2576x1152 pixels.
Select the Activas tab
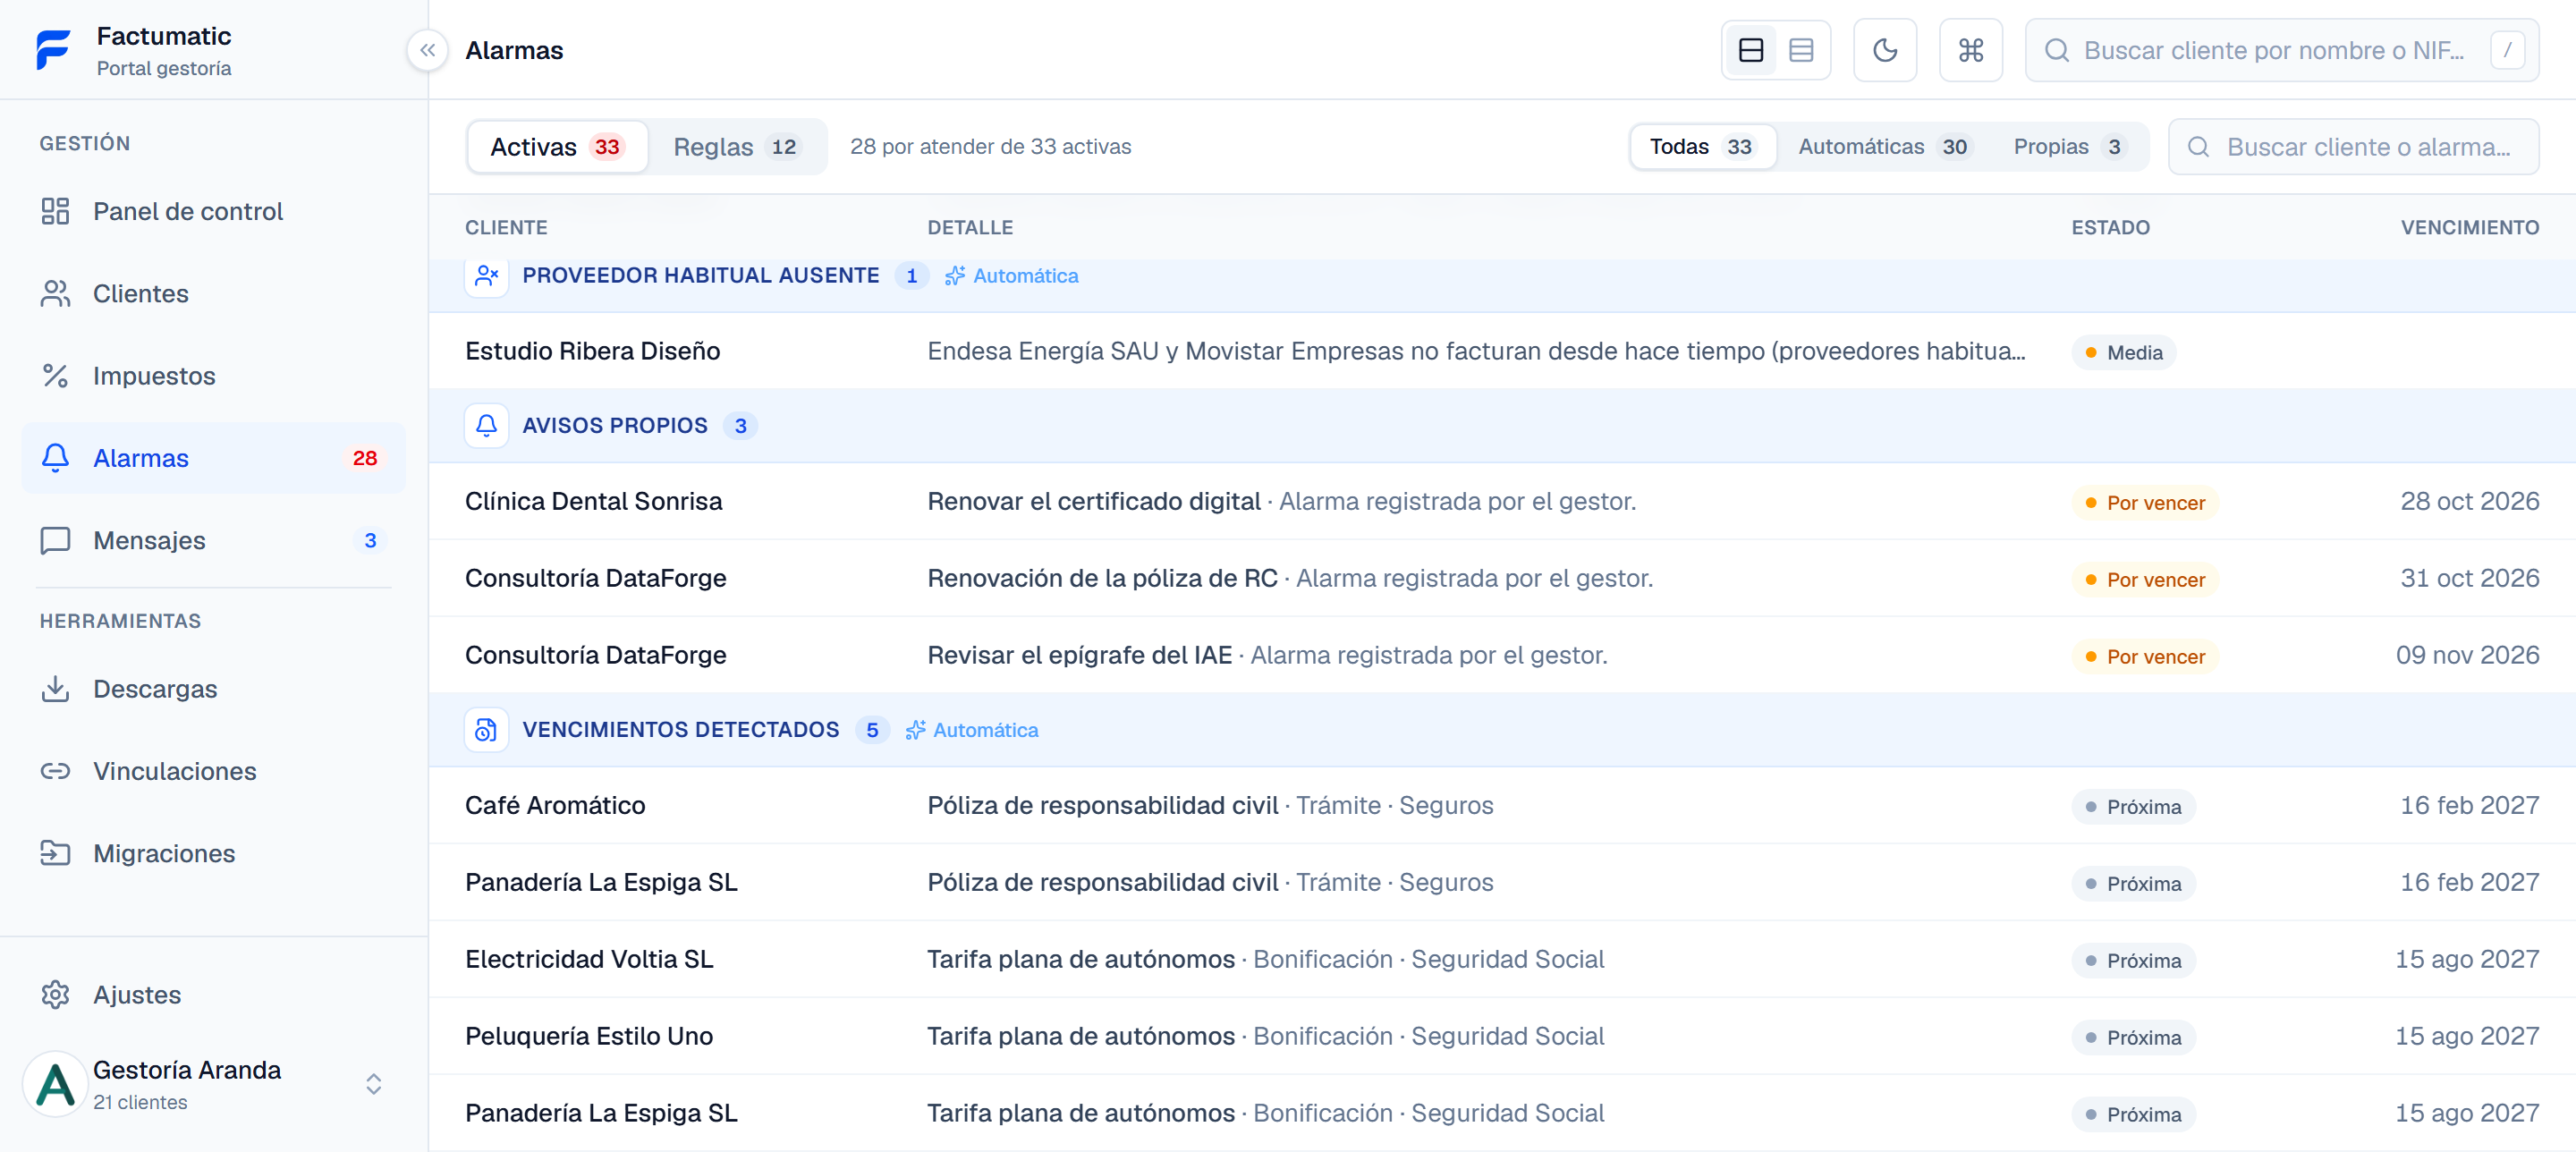(x=558, y=147)
